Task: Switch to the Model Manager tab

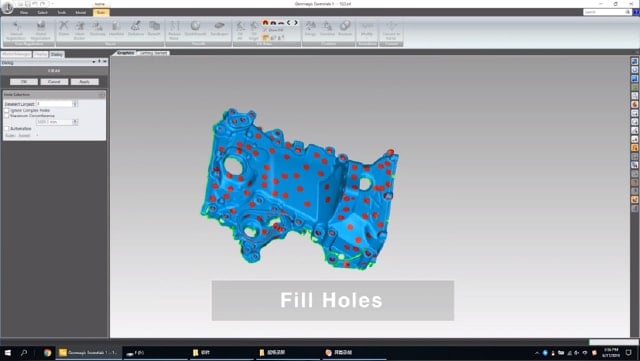Action: [16, 54]
